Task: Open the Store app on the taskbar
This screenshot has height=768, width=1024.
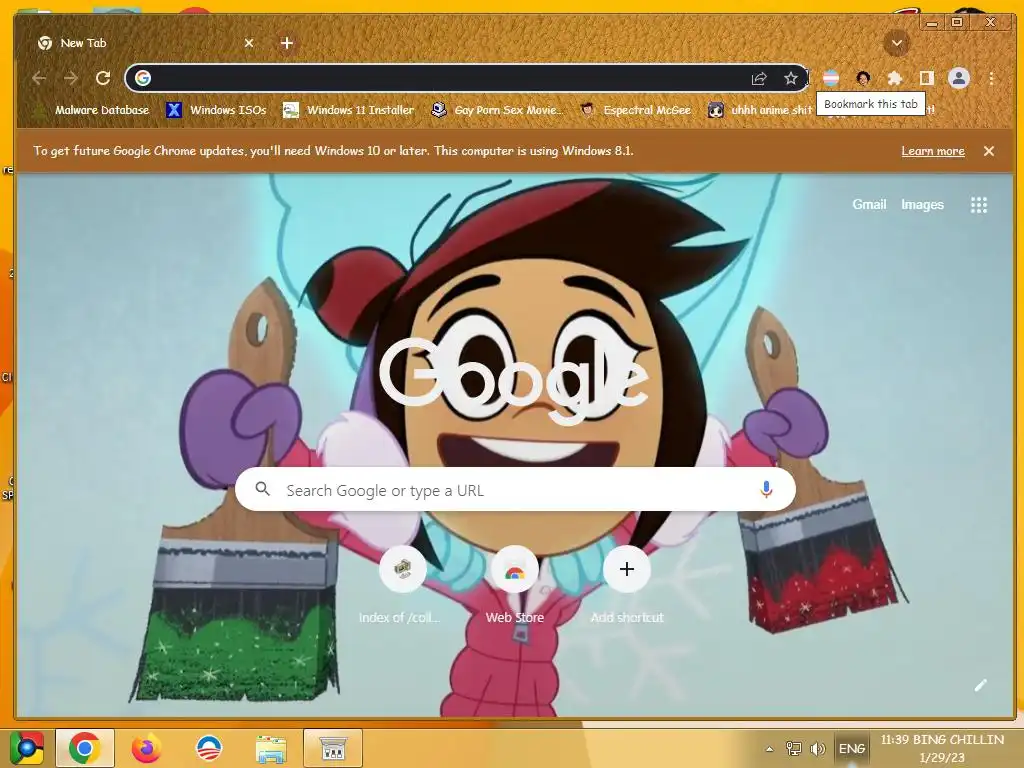Action: 332,749
